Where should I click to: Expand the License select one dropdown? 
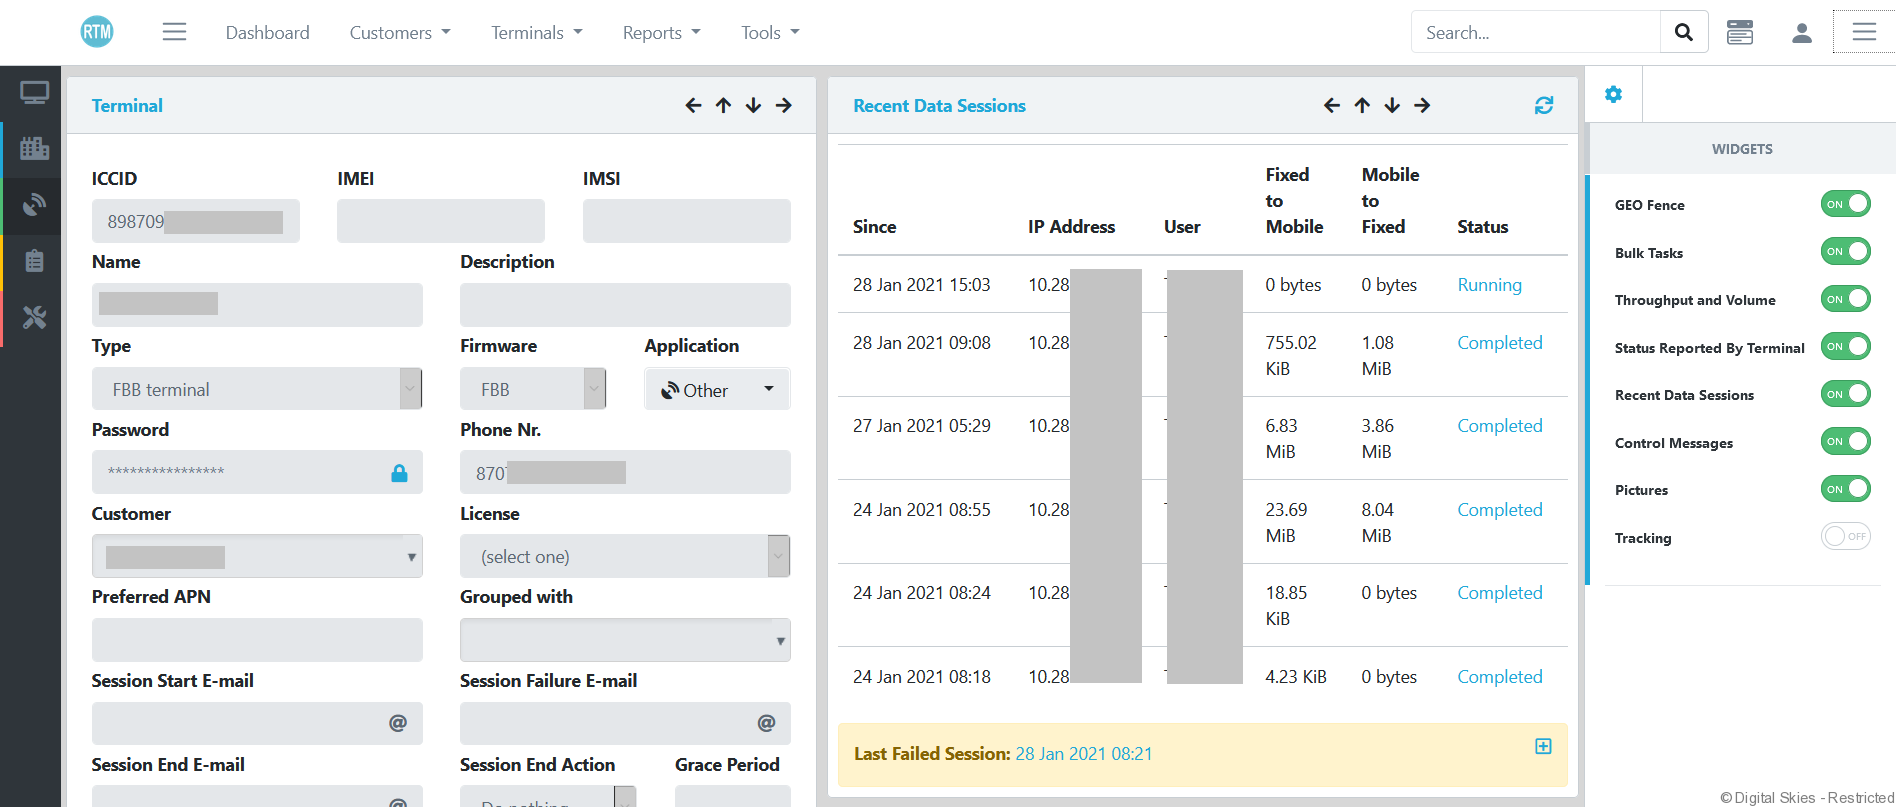coord(624,556)
